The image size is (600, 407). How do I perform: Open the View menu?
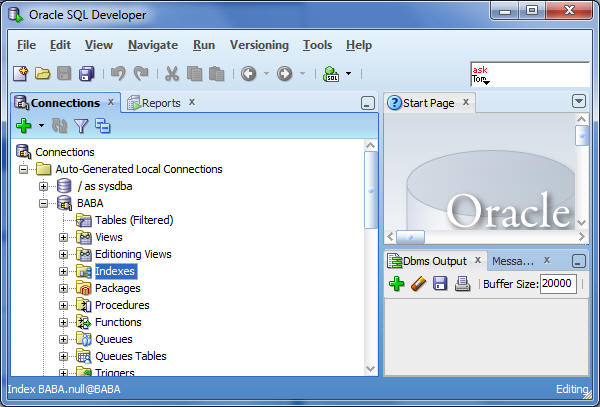[x=99, y=45]
